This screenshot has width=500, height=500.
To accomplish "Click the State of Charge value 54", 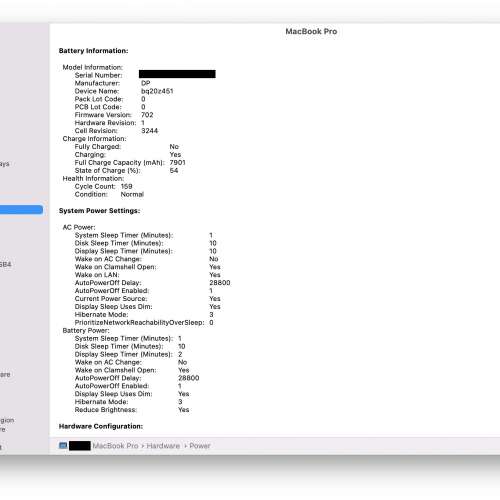I will [x=174, y=171].
